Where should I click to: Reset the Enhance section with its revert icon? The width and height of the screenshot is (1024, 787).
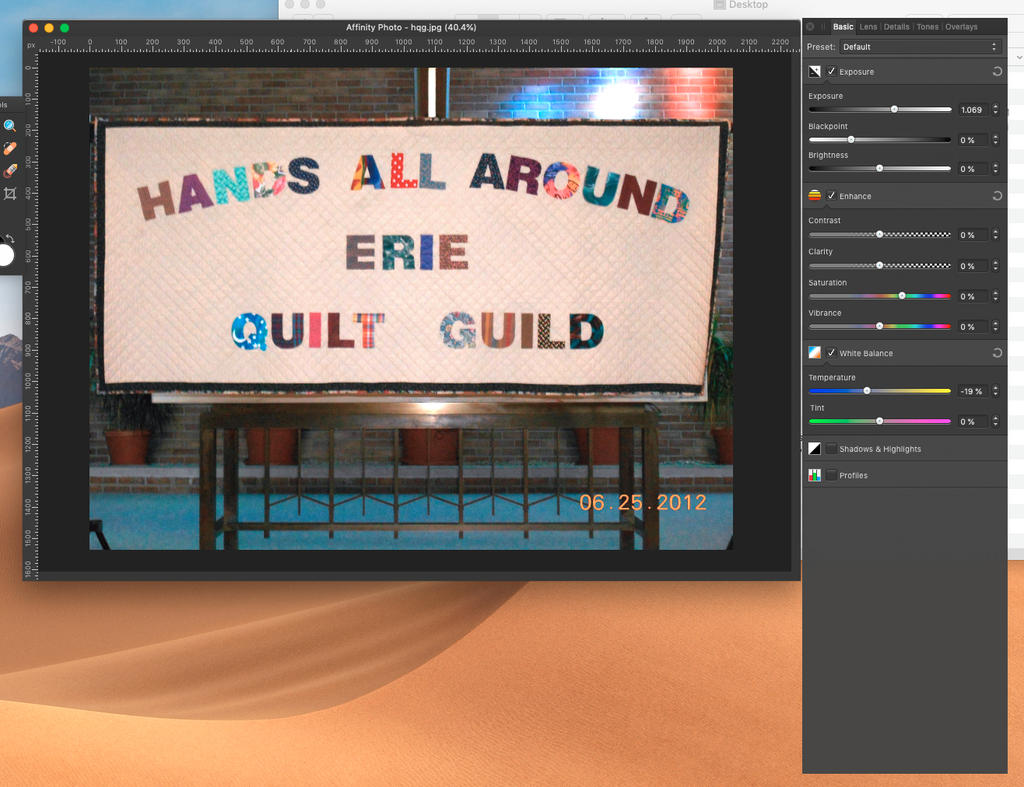tap(997, 196)
